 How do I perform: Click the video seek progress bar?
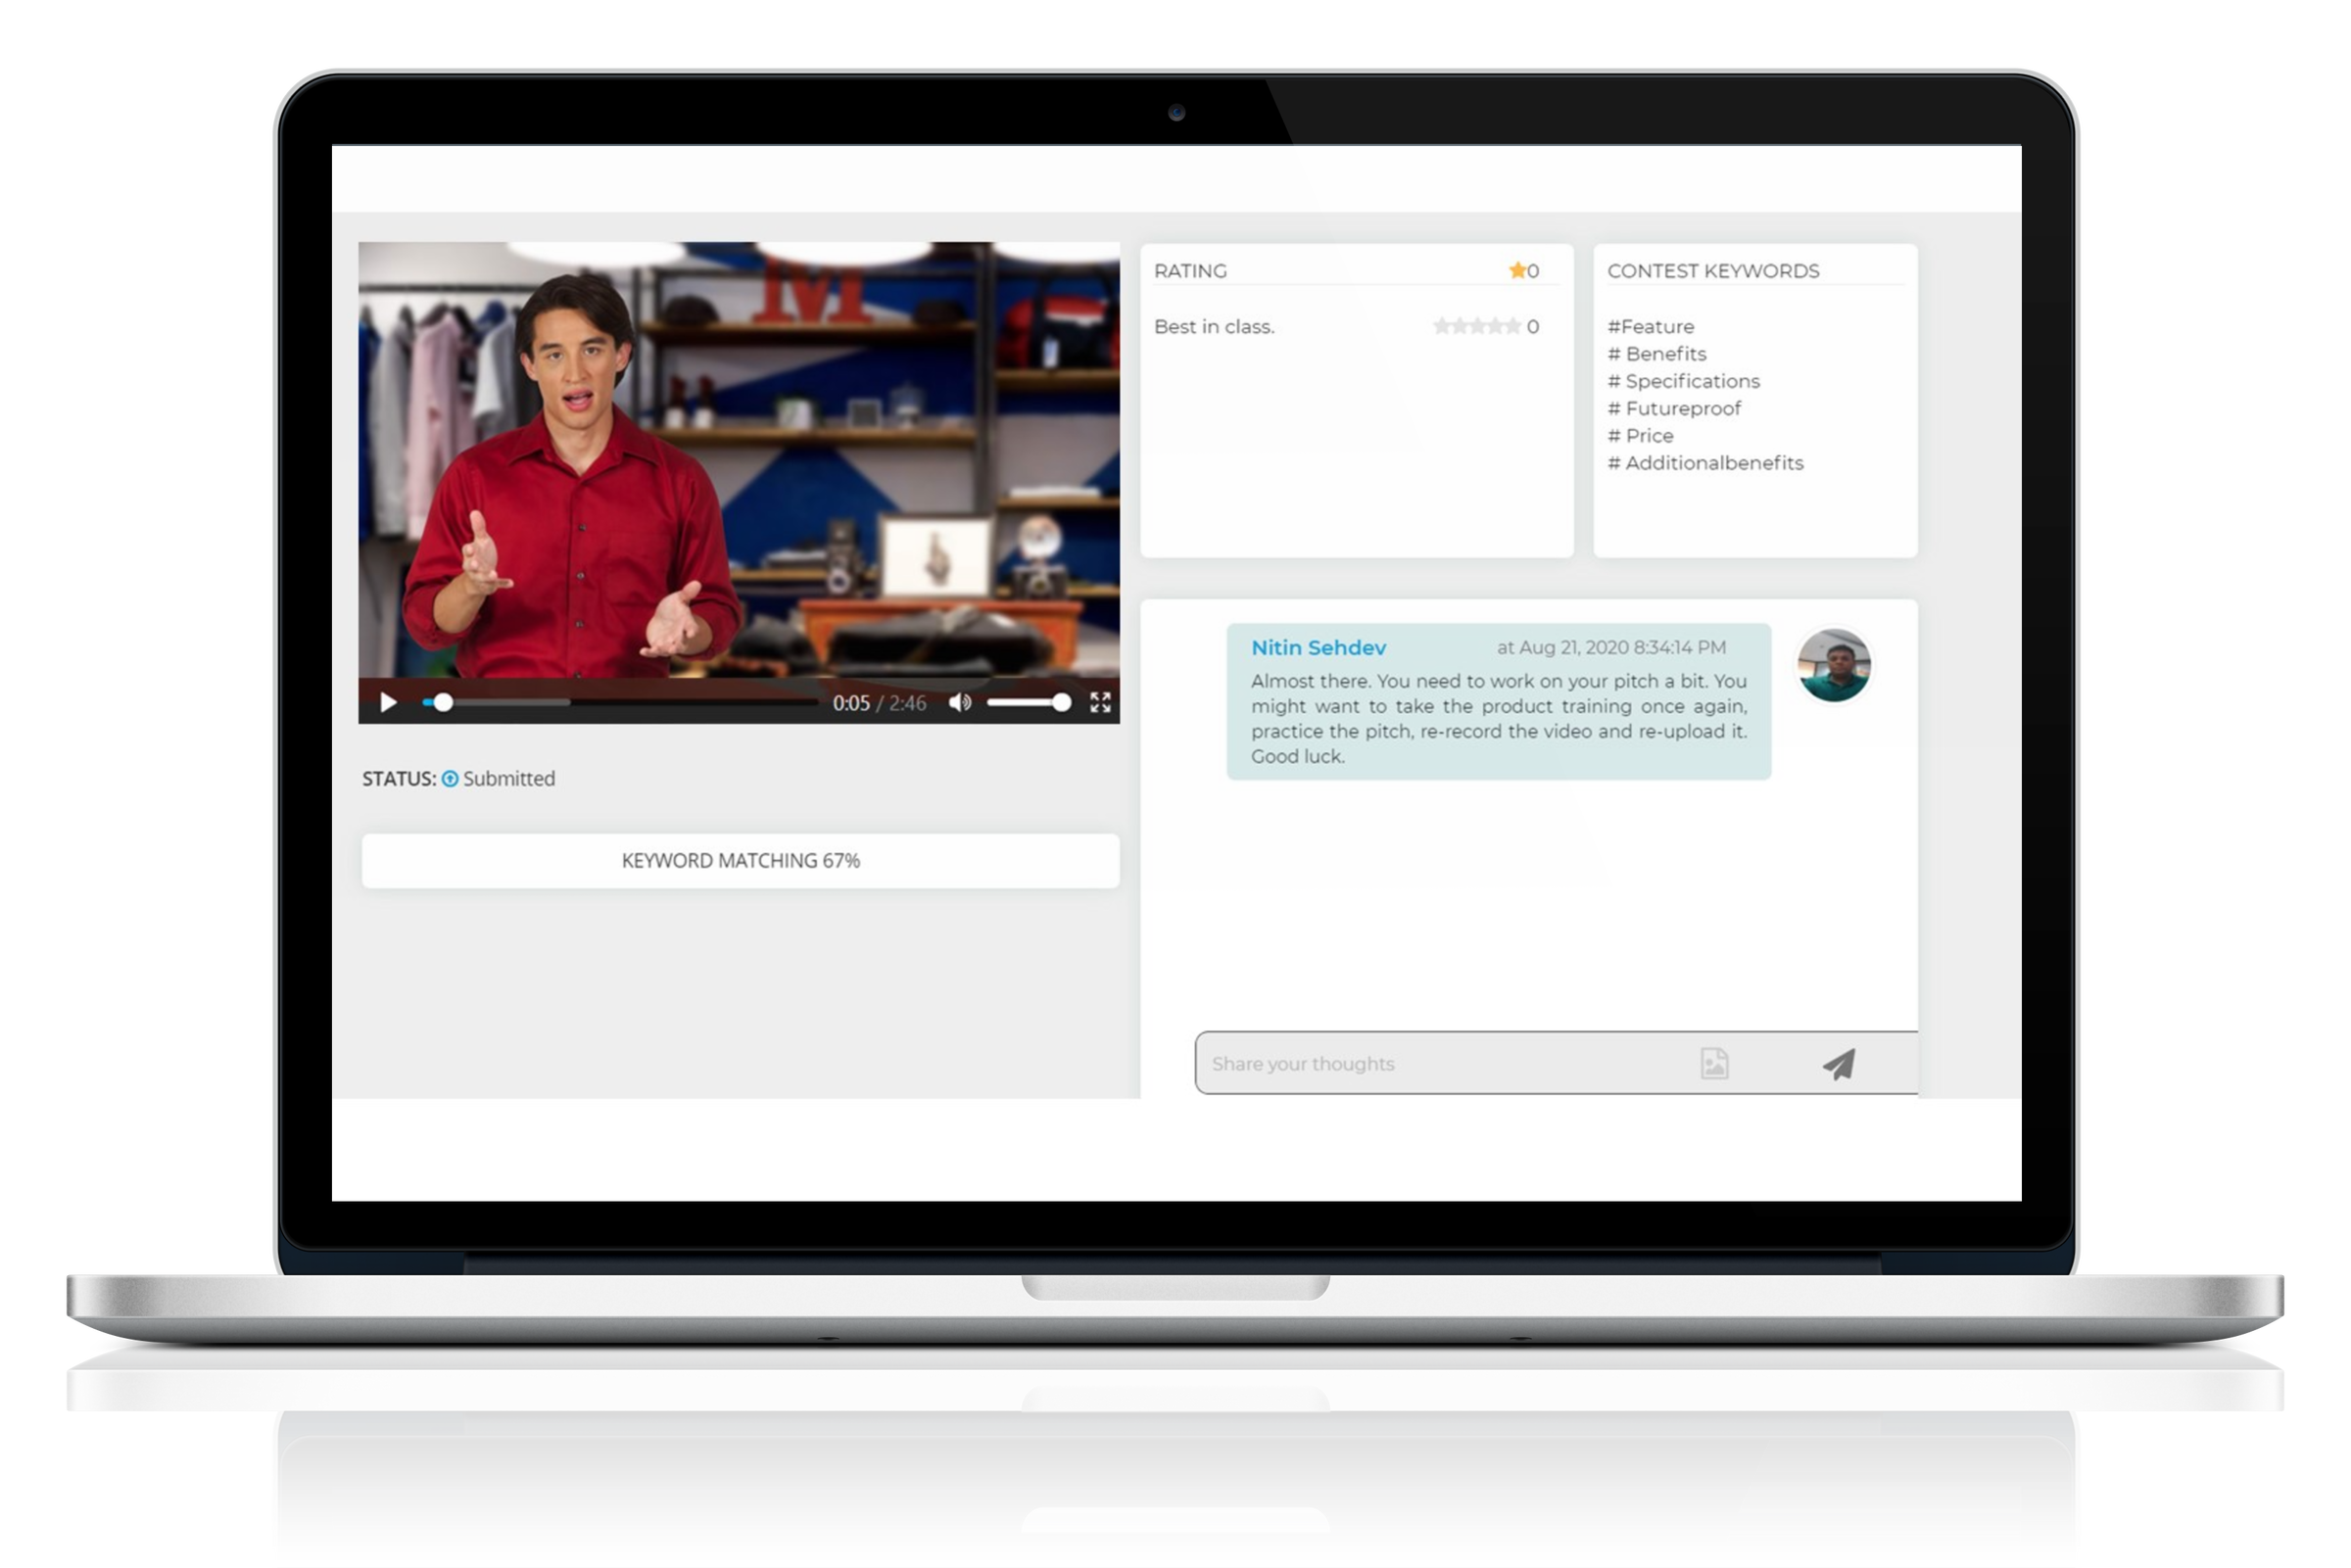point(620,703)
